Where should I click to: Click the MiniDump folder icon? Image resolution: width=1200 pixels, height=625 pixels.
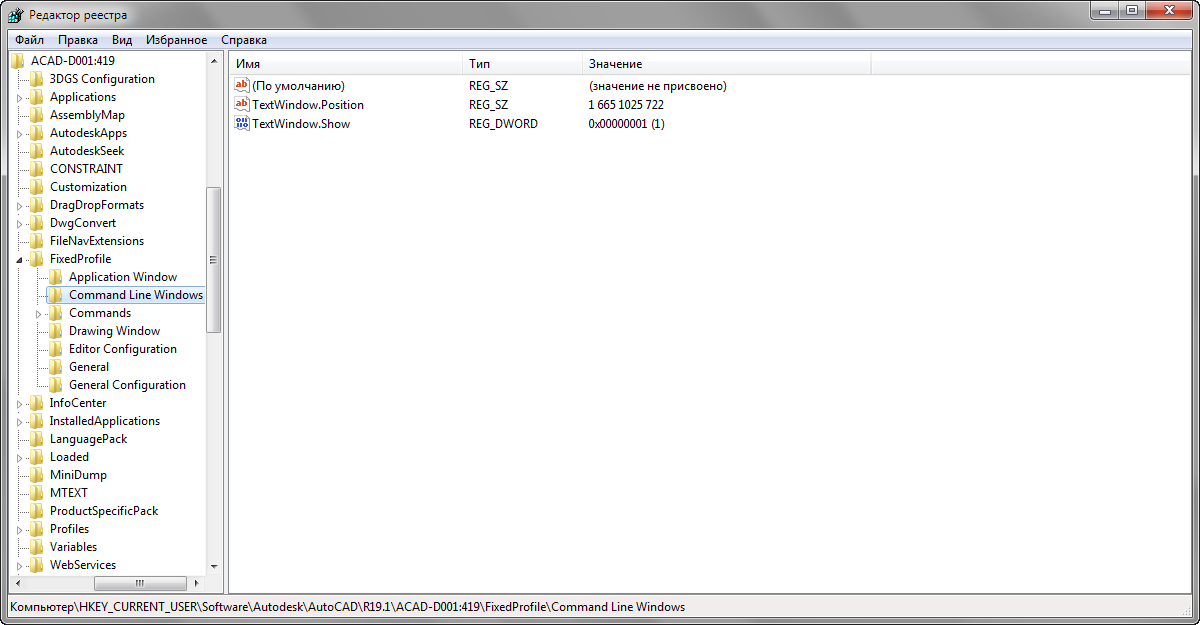point(37,475)
